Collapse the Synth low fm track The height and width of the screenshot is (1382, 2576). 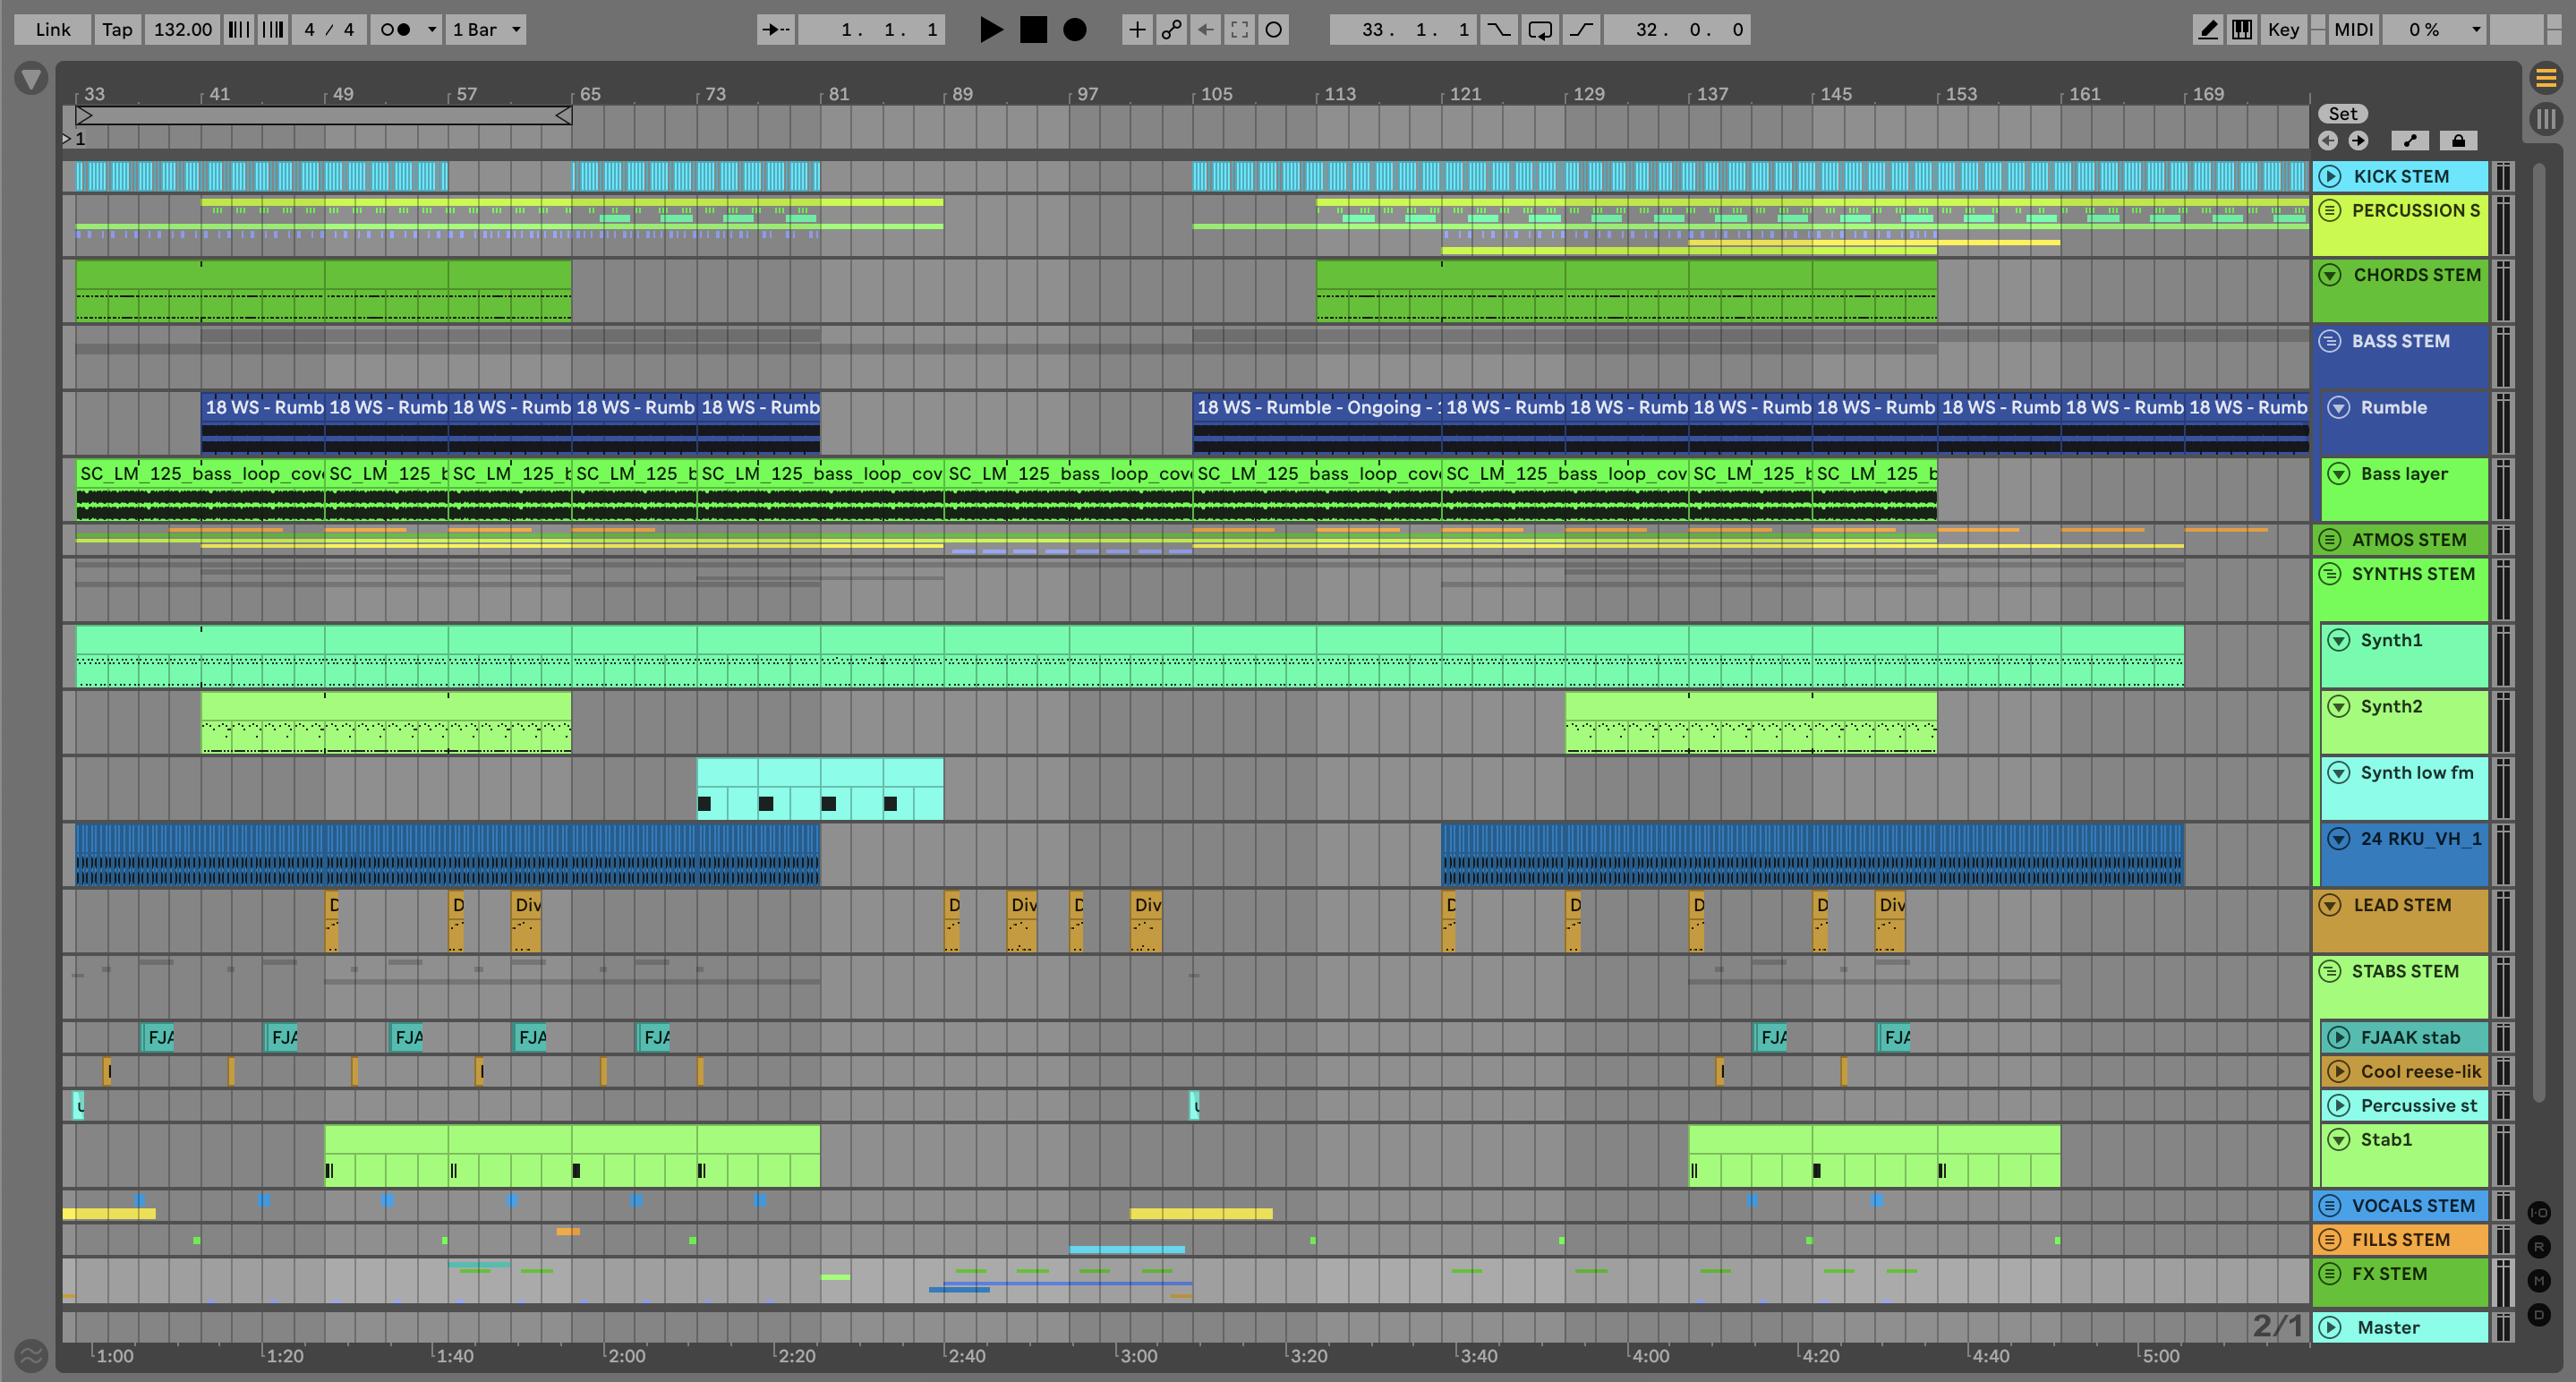tap(2338, 772)
